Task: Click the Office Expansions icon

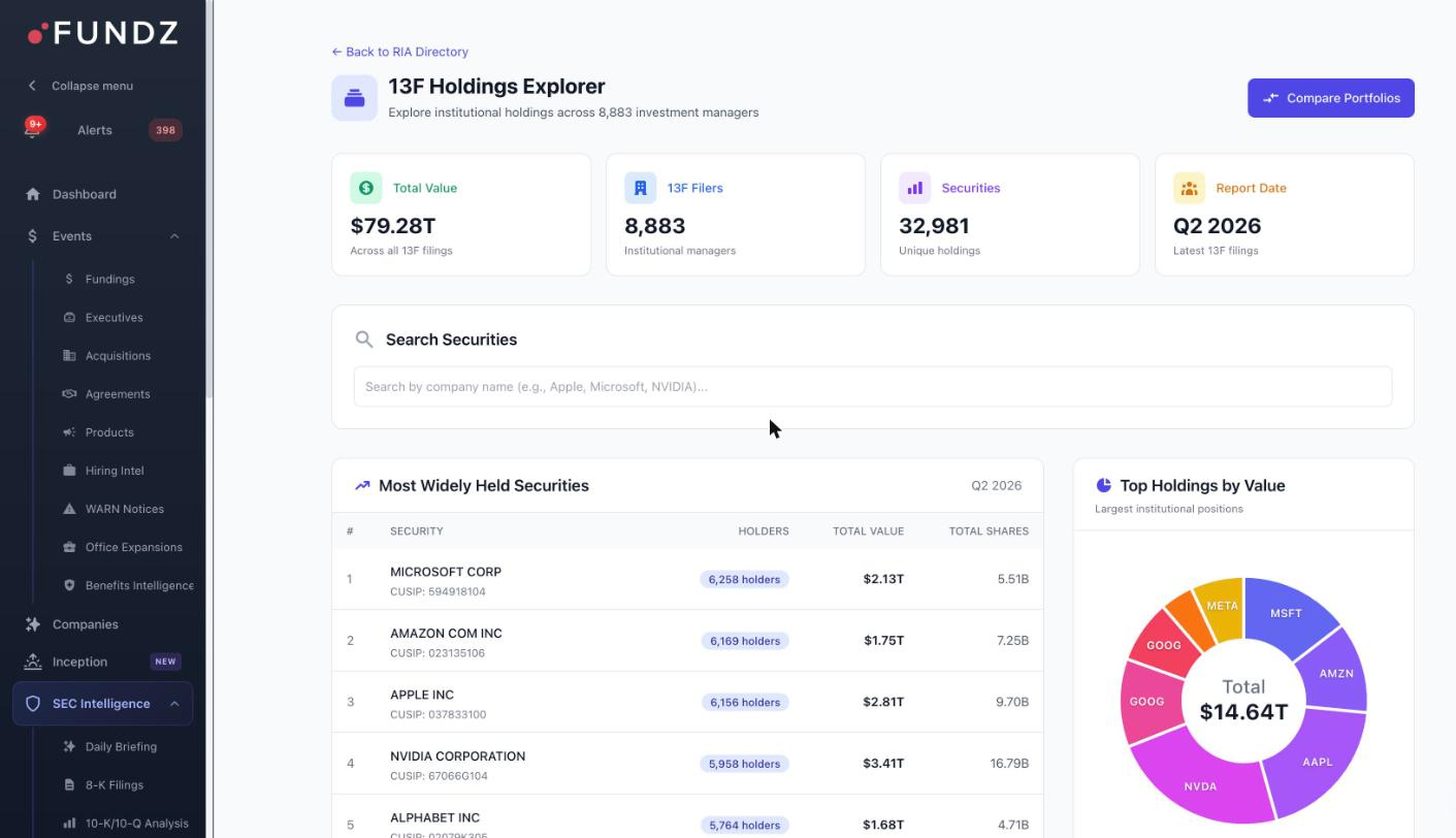Action: (69, 547)
